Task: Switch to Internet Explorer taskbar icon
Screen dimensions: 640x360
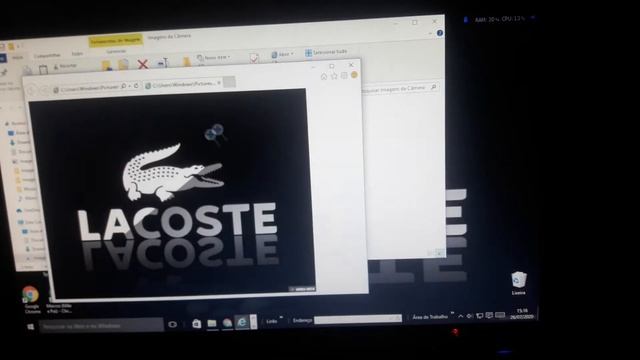Action: point(242,322)
